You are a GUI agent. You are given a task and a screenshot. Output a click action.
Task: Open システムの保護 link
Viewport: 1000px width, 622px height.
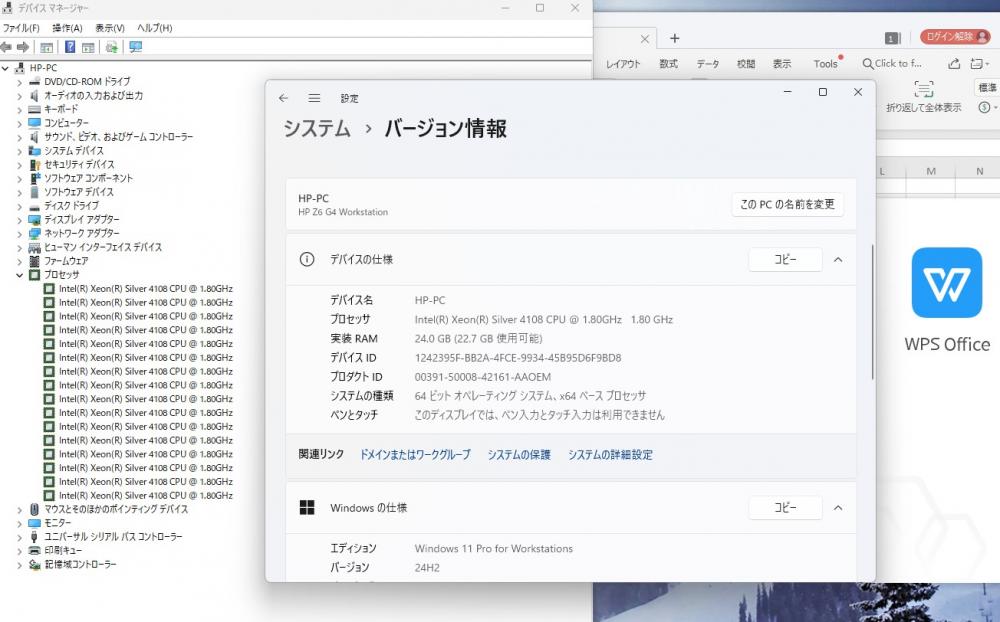click(519, 454)
